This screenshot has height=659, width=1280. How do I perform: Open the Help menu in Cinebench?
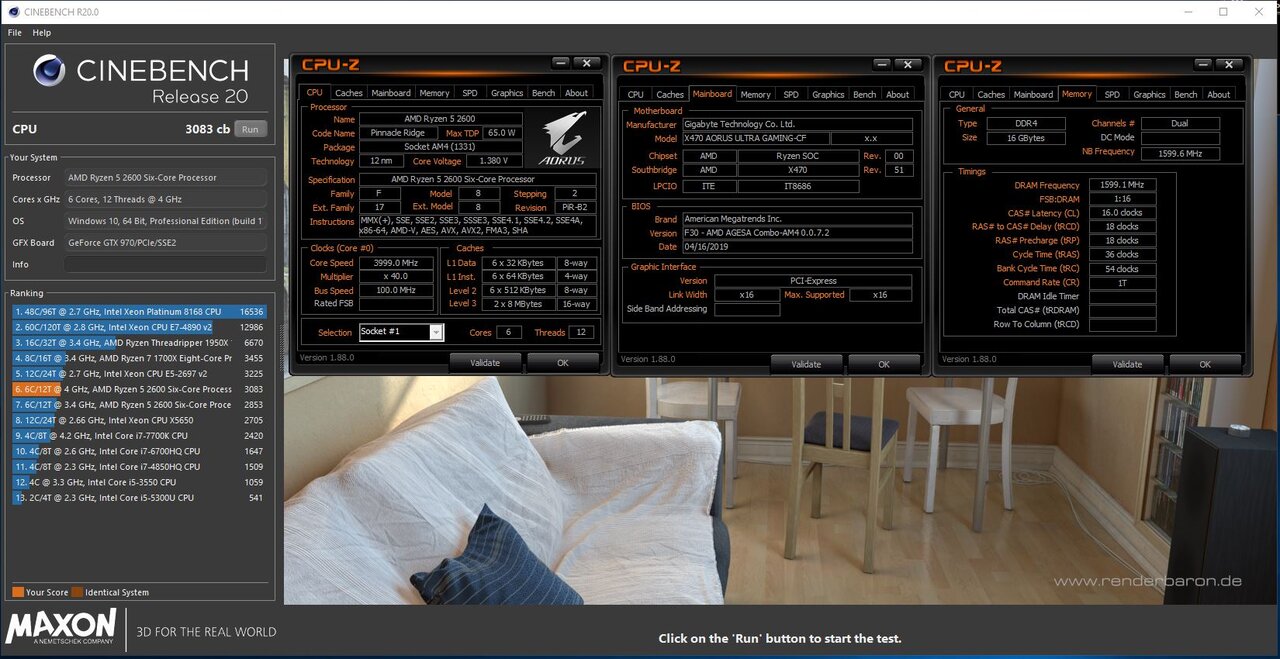point(42,33)
